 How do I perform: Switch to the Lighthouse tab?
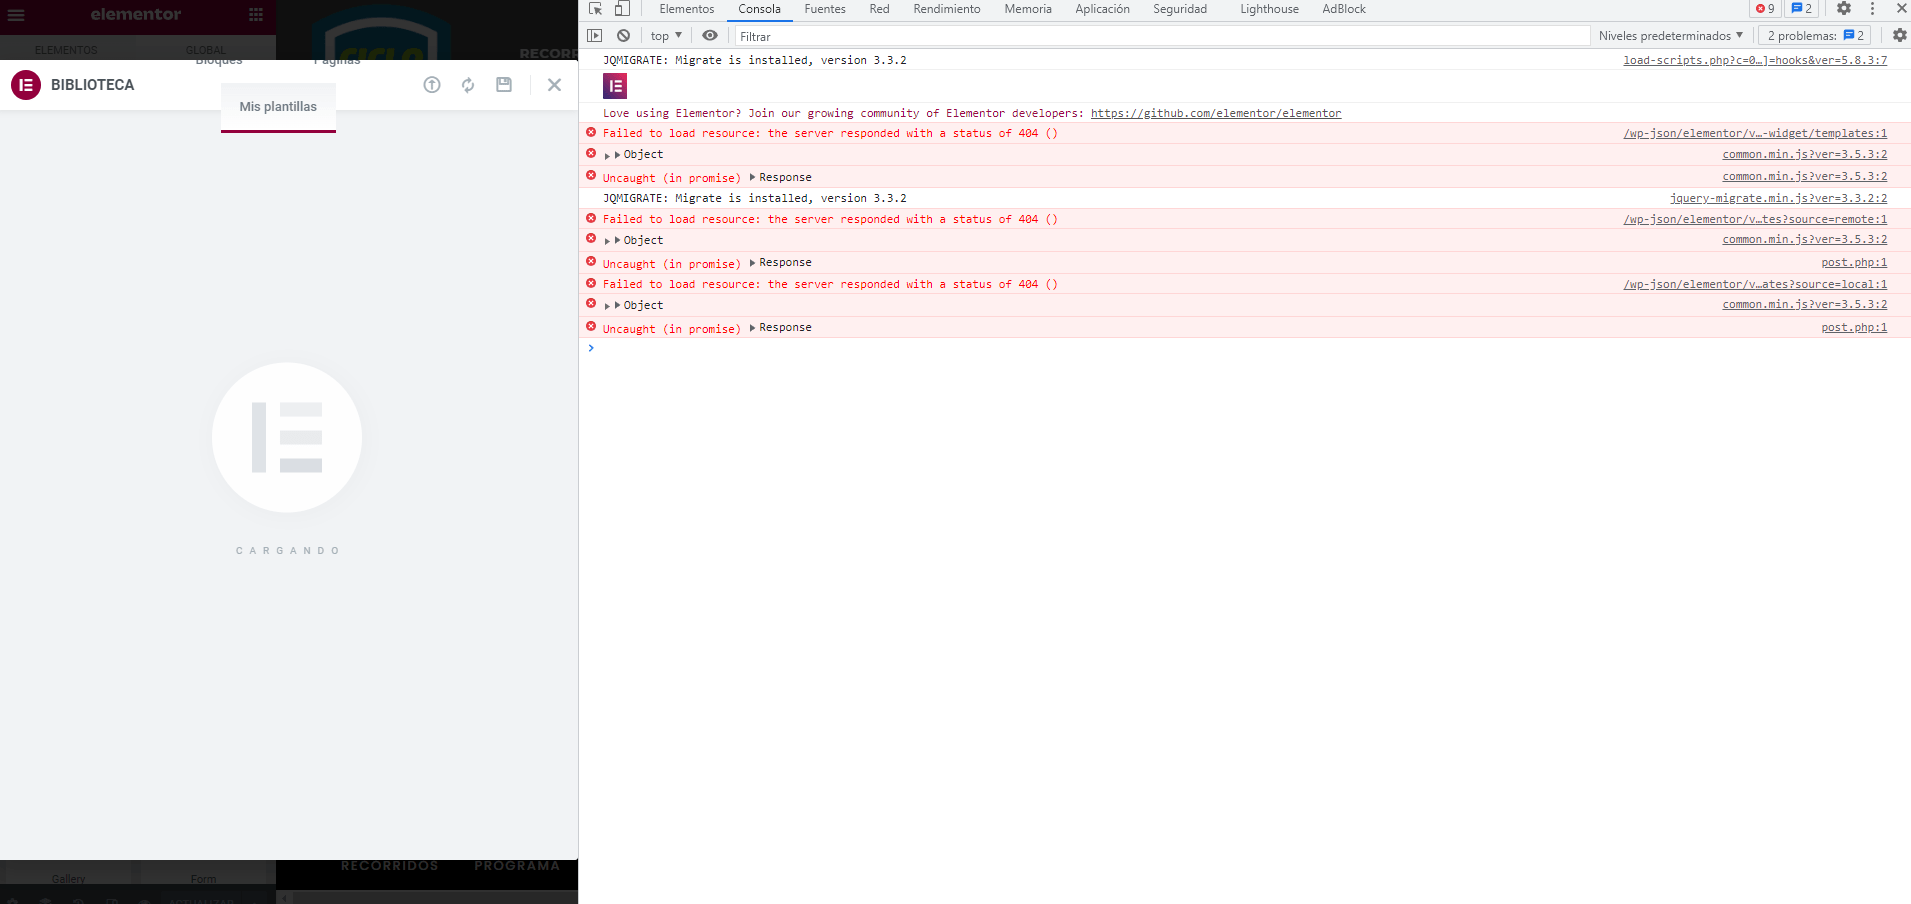1270,9
